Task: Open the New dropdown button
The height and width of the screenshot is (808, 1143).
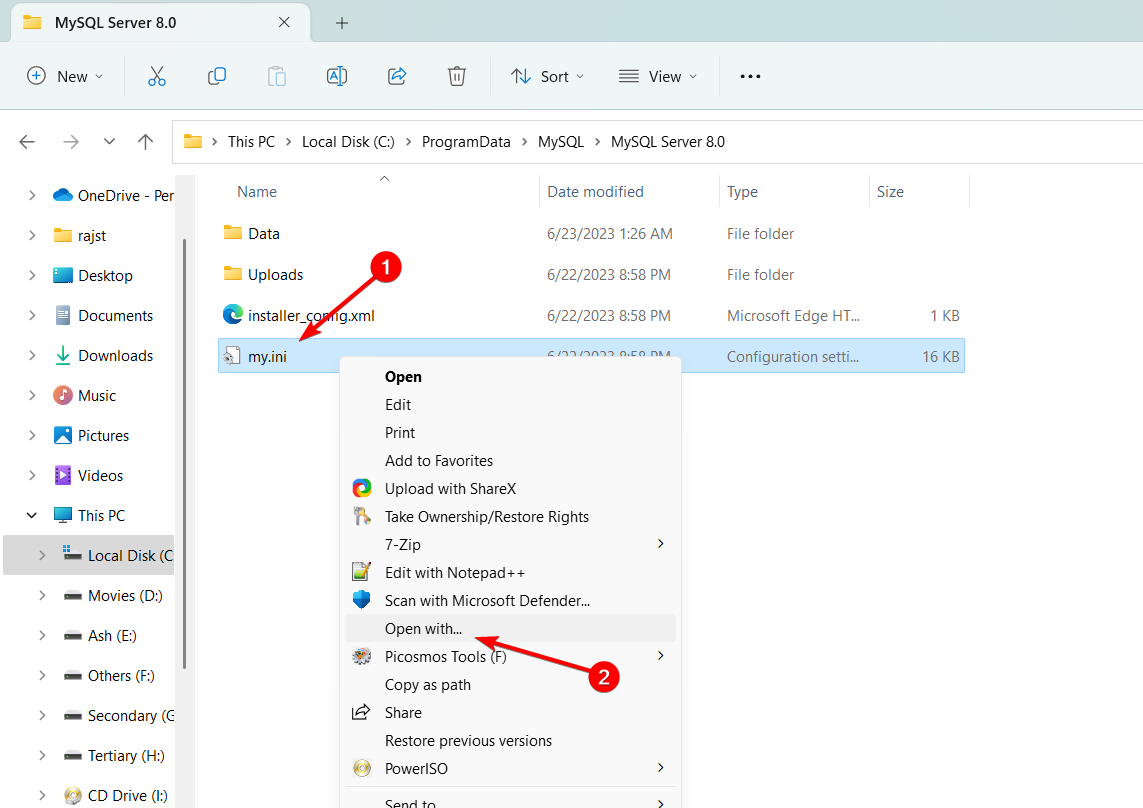Action: pyautogui.click(x=65, y=76)
